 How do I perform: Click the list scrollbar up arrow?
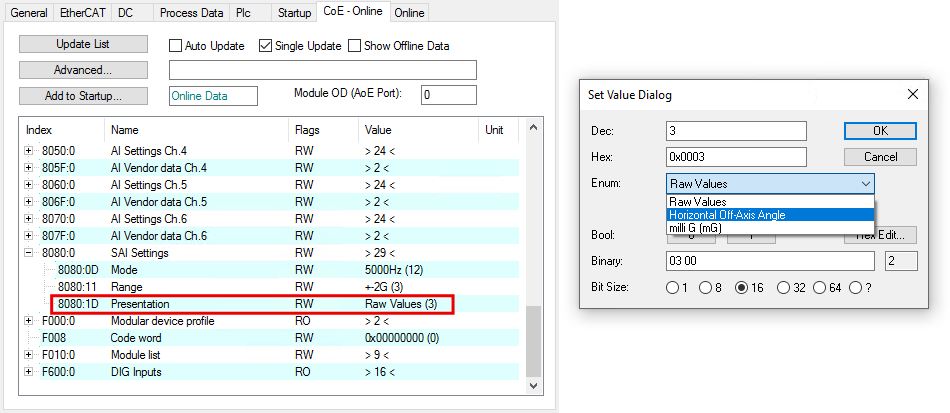click(533, 127)
